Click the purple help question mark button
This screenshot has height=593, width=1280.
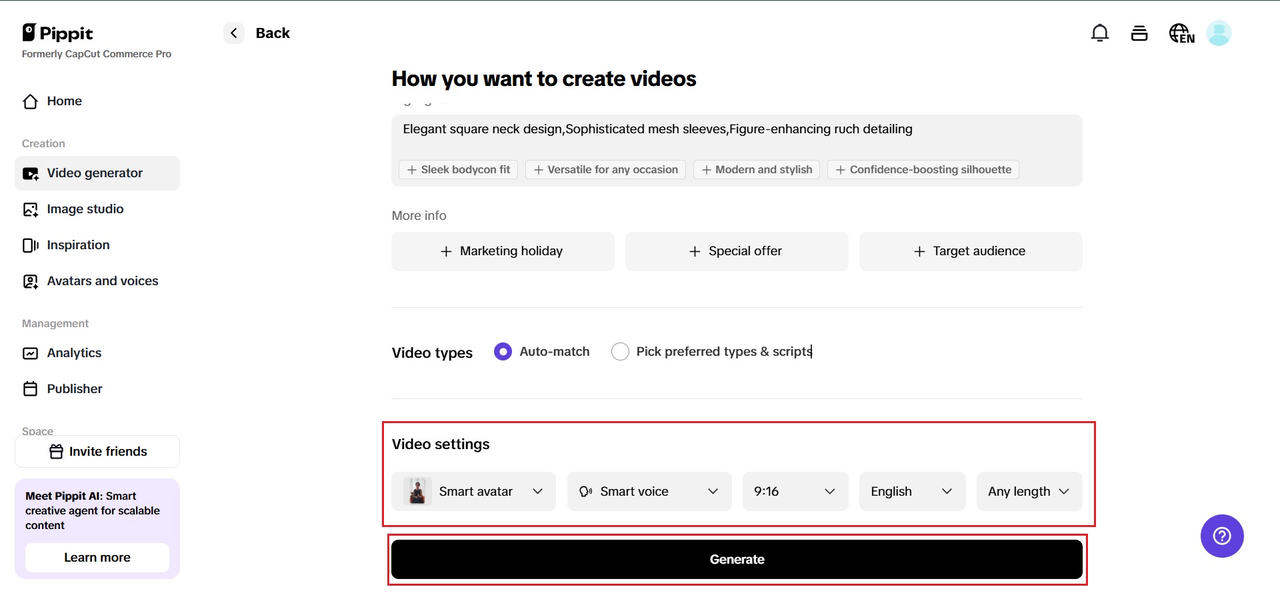click(x=1222, y=536)
